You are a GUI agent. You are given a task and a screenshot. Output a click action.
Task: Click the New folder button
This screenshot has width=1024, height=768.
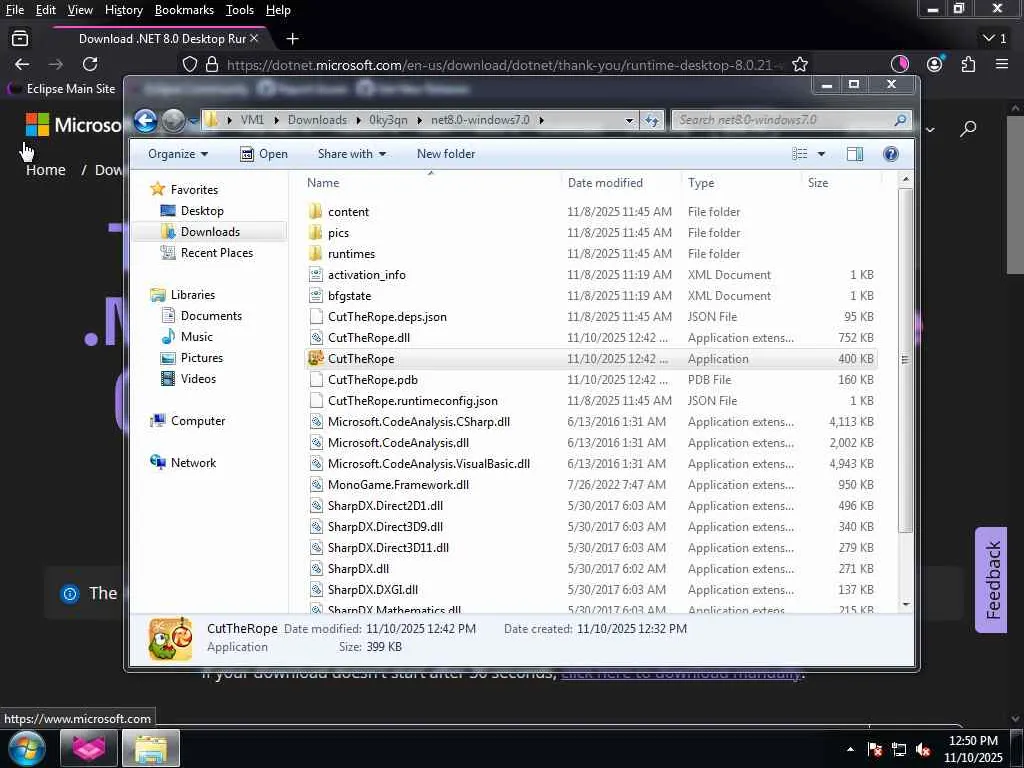pyautogui.click(x=446, y=154)
